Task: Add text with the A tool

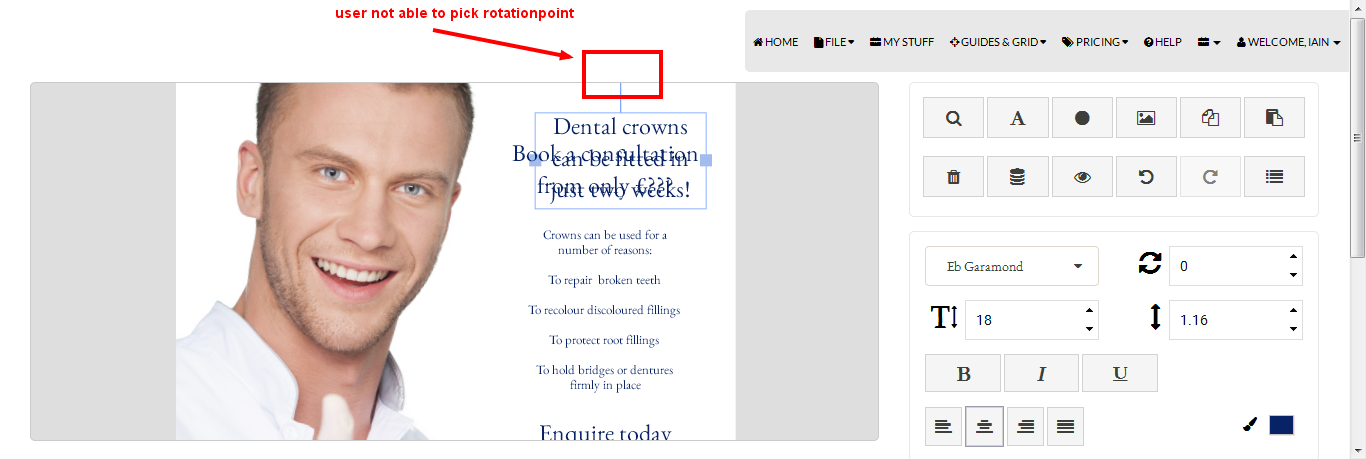Action: point(1017,118)
